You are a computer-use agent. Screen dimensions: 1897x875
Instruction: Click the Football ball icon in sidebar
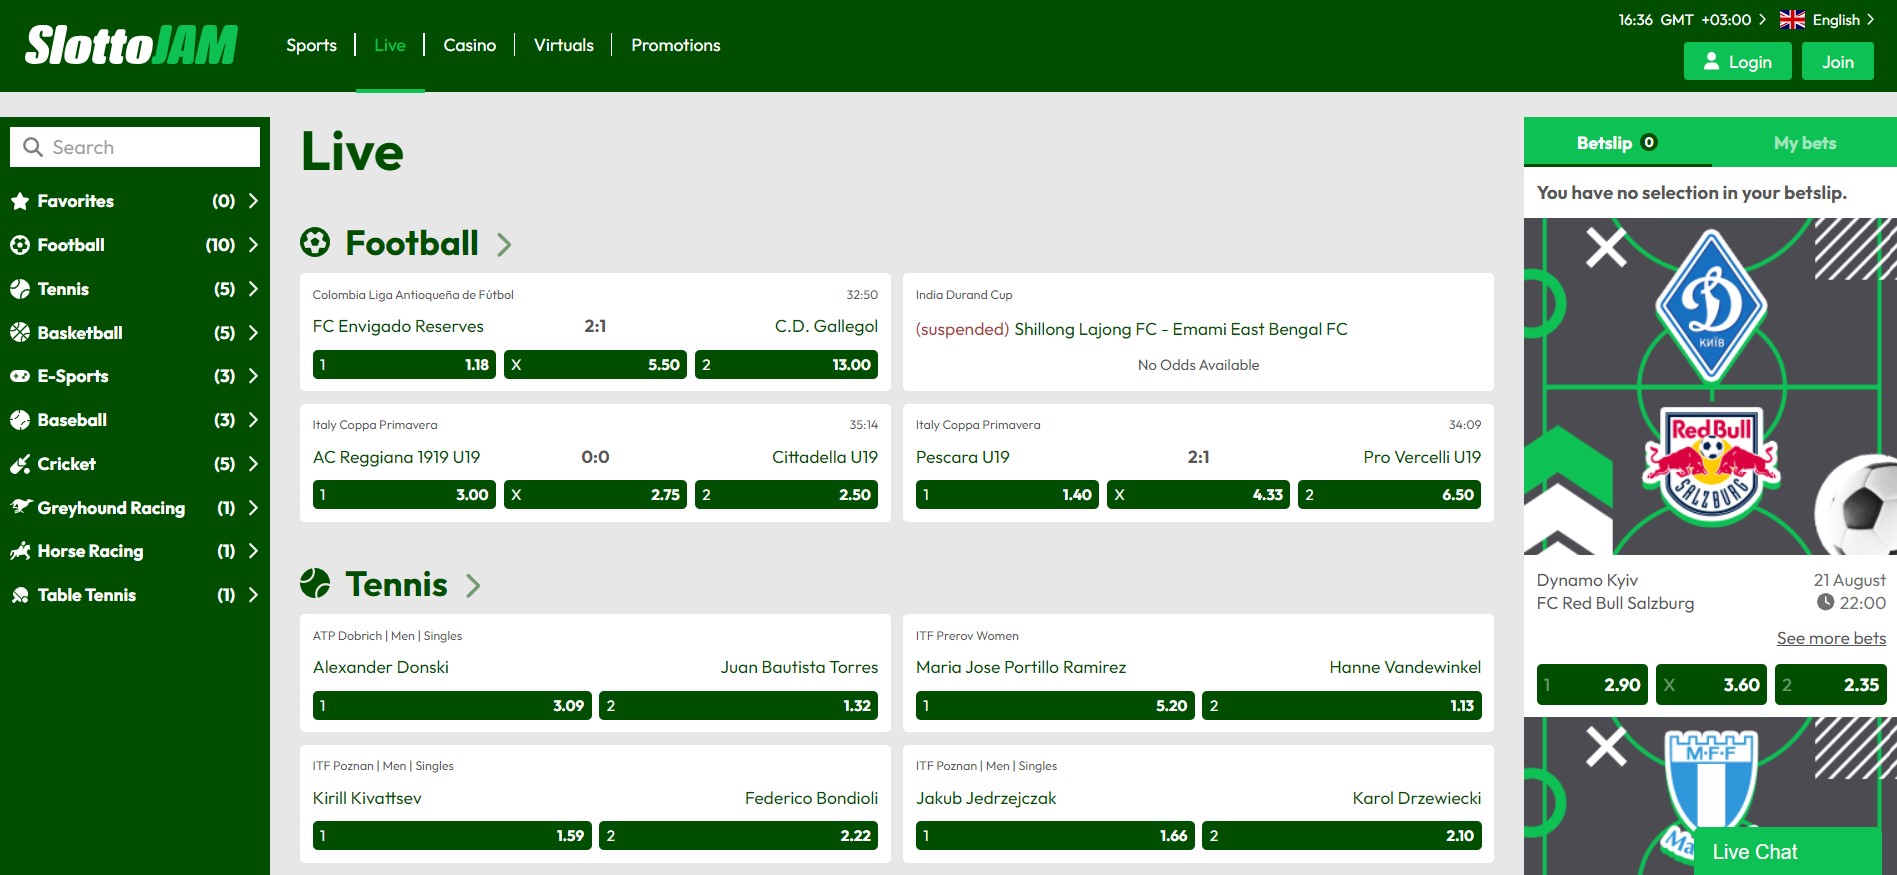pos(20,245)
